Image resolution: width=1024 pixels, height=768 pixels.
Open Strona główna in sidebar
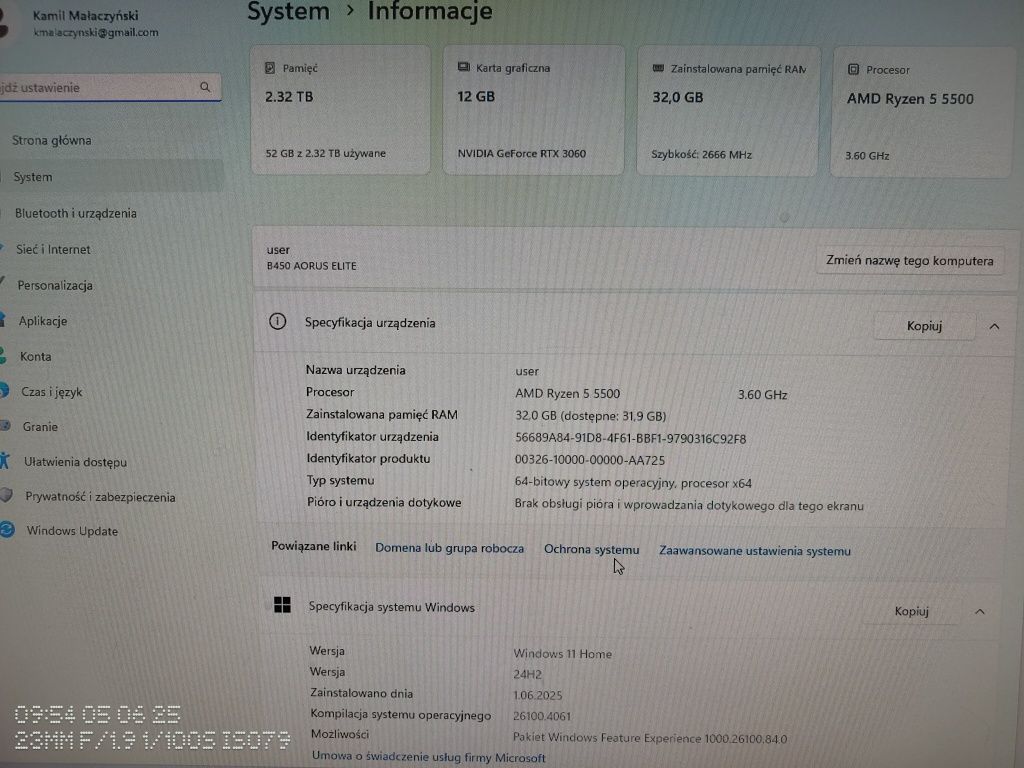pyautogui.click(x=52, y=140)
